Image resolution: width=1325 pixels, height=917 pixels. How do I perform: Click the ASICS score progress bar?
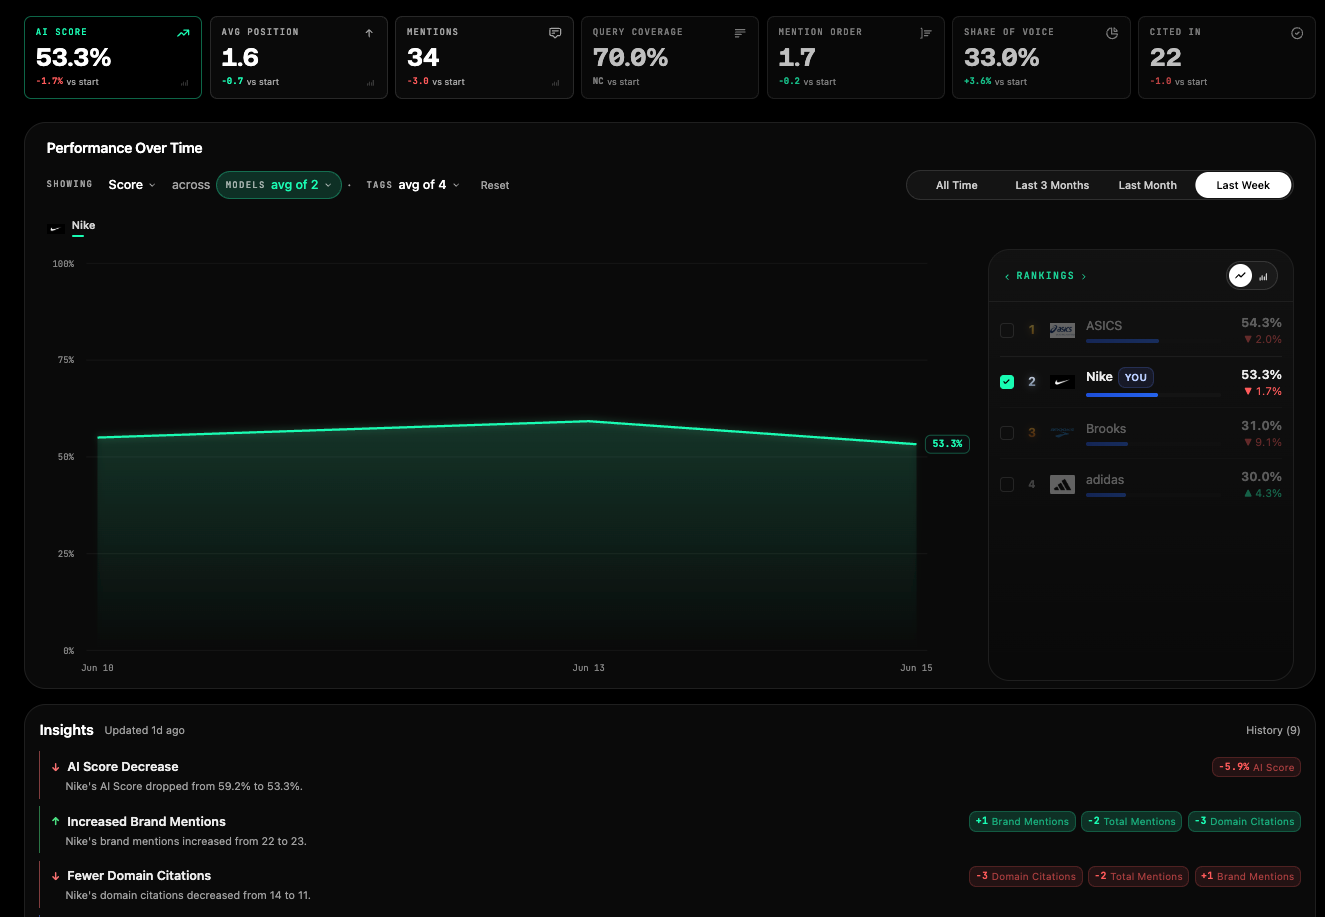point(1153,341)
